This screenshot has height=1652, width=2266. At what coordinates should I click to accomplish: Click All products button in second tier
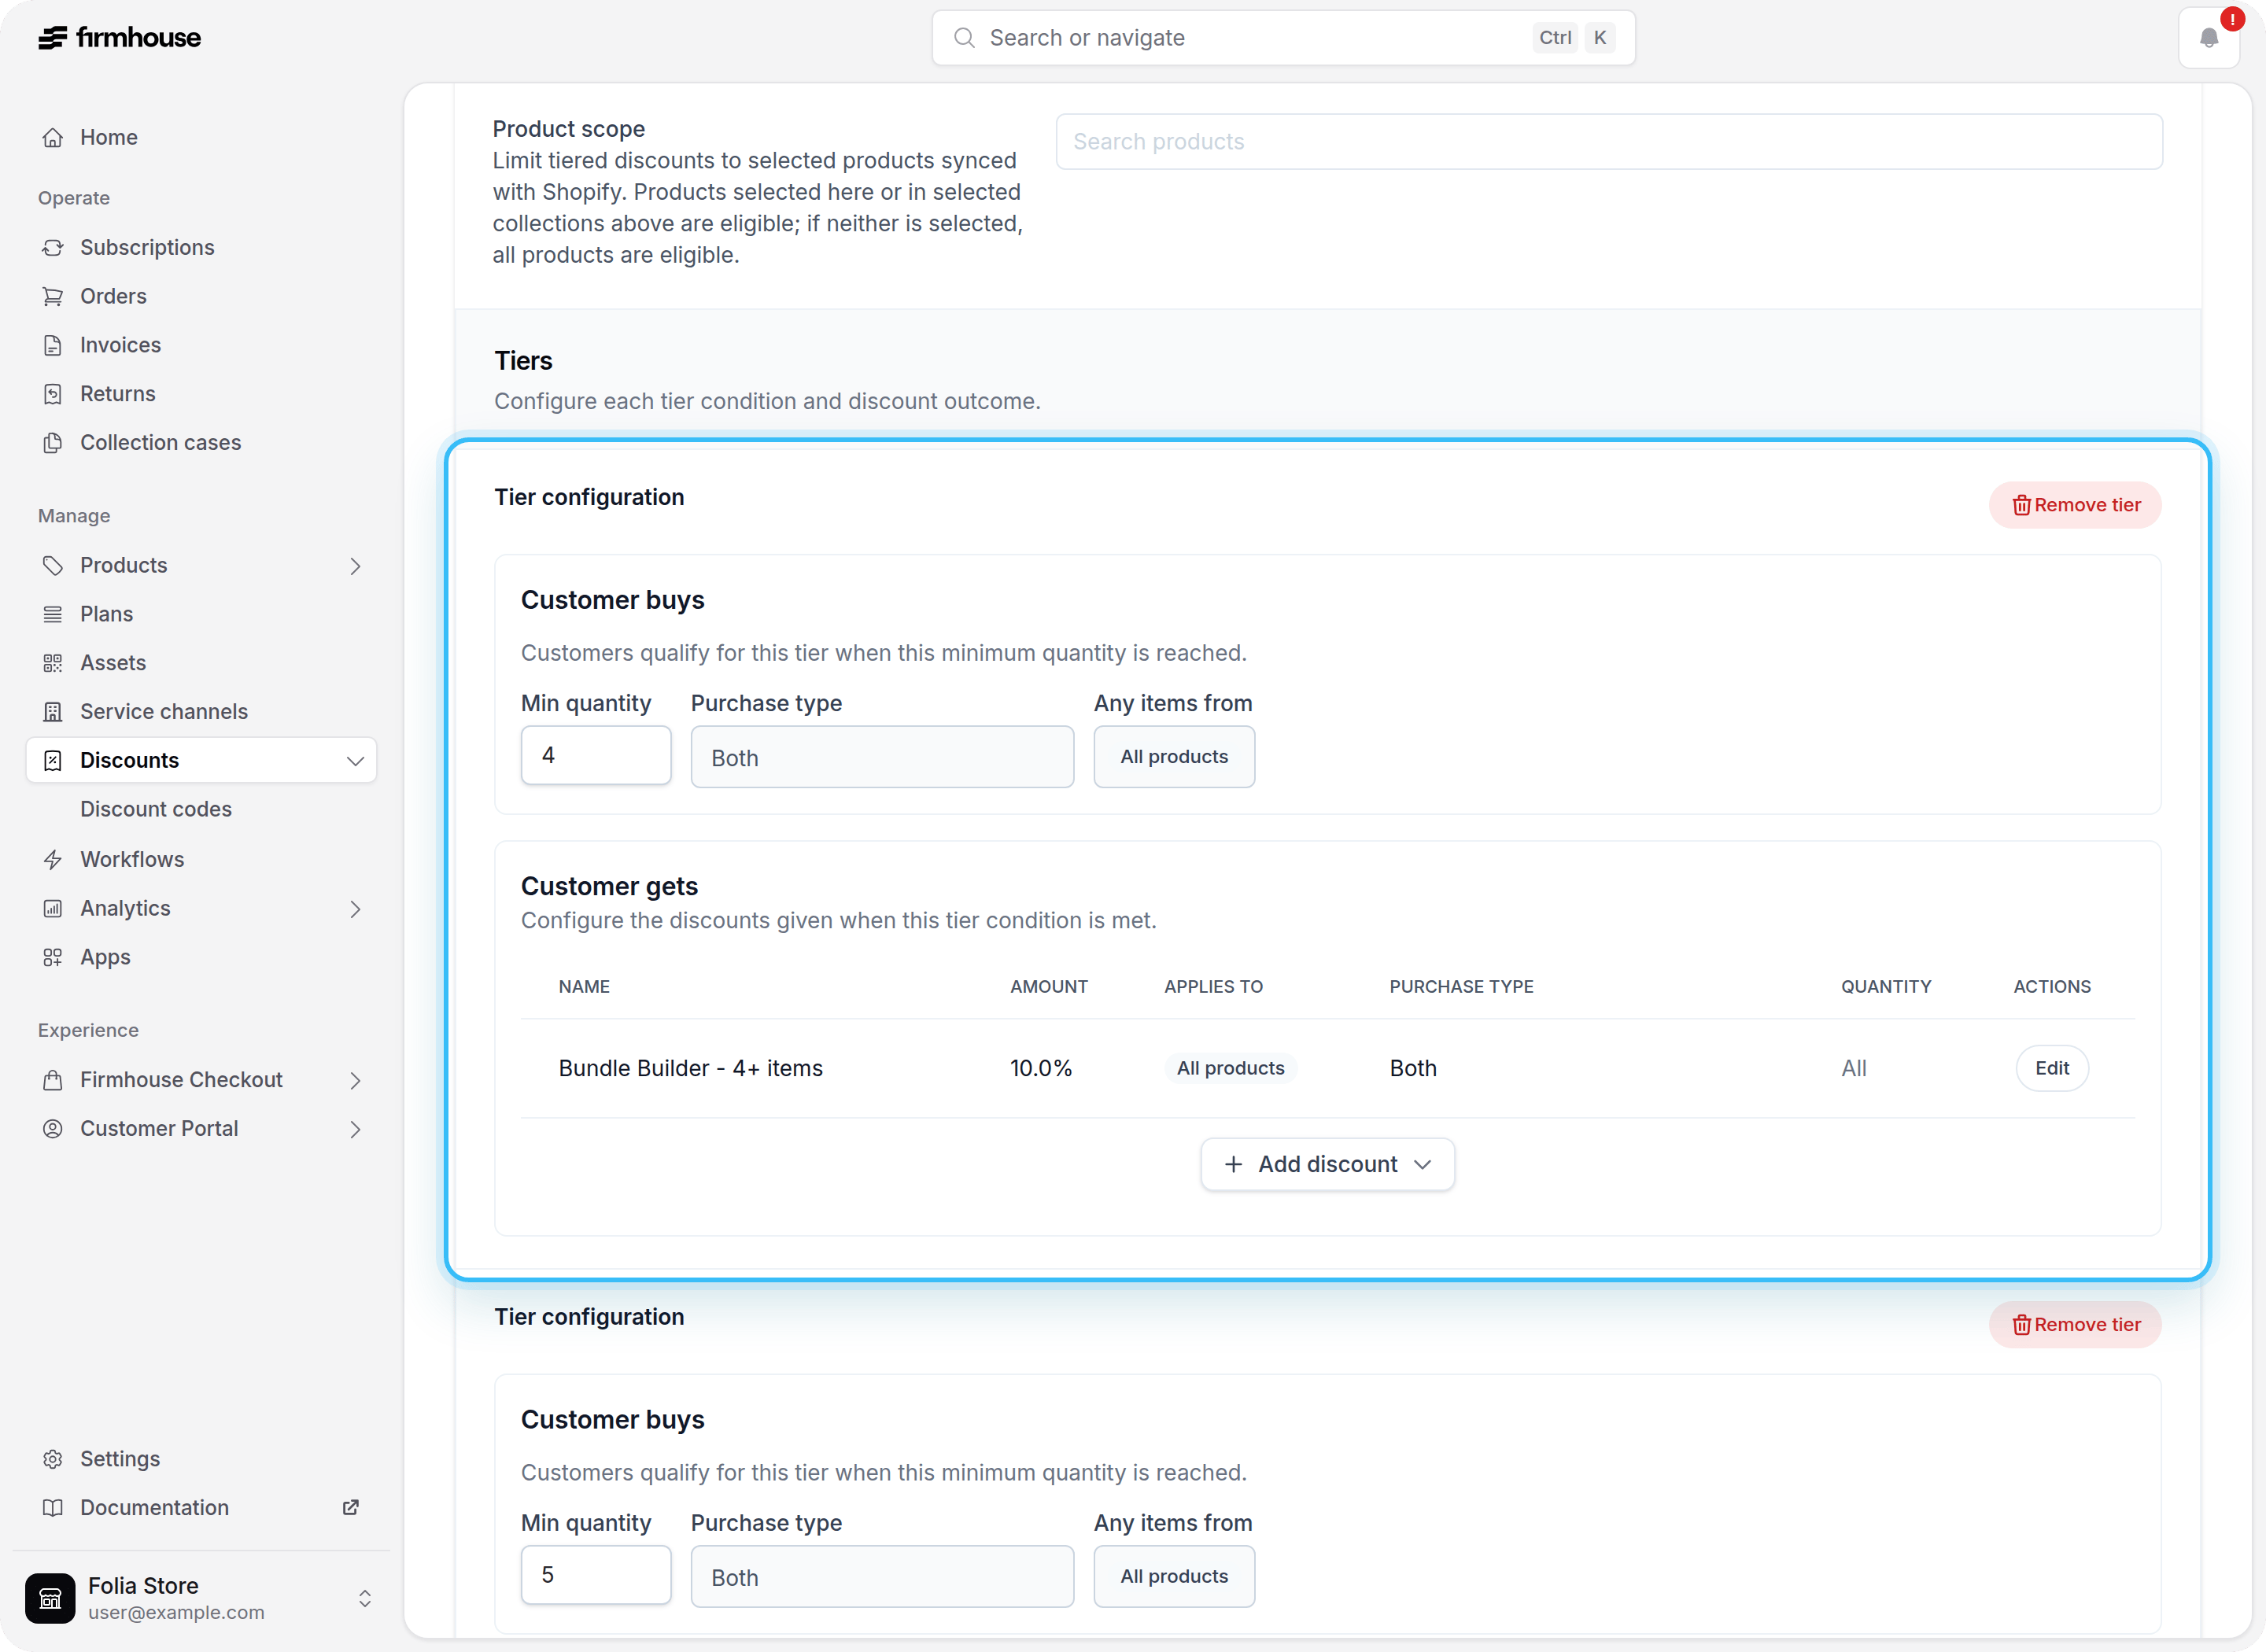click(1174, 1577)
